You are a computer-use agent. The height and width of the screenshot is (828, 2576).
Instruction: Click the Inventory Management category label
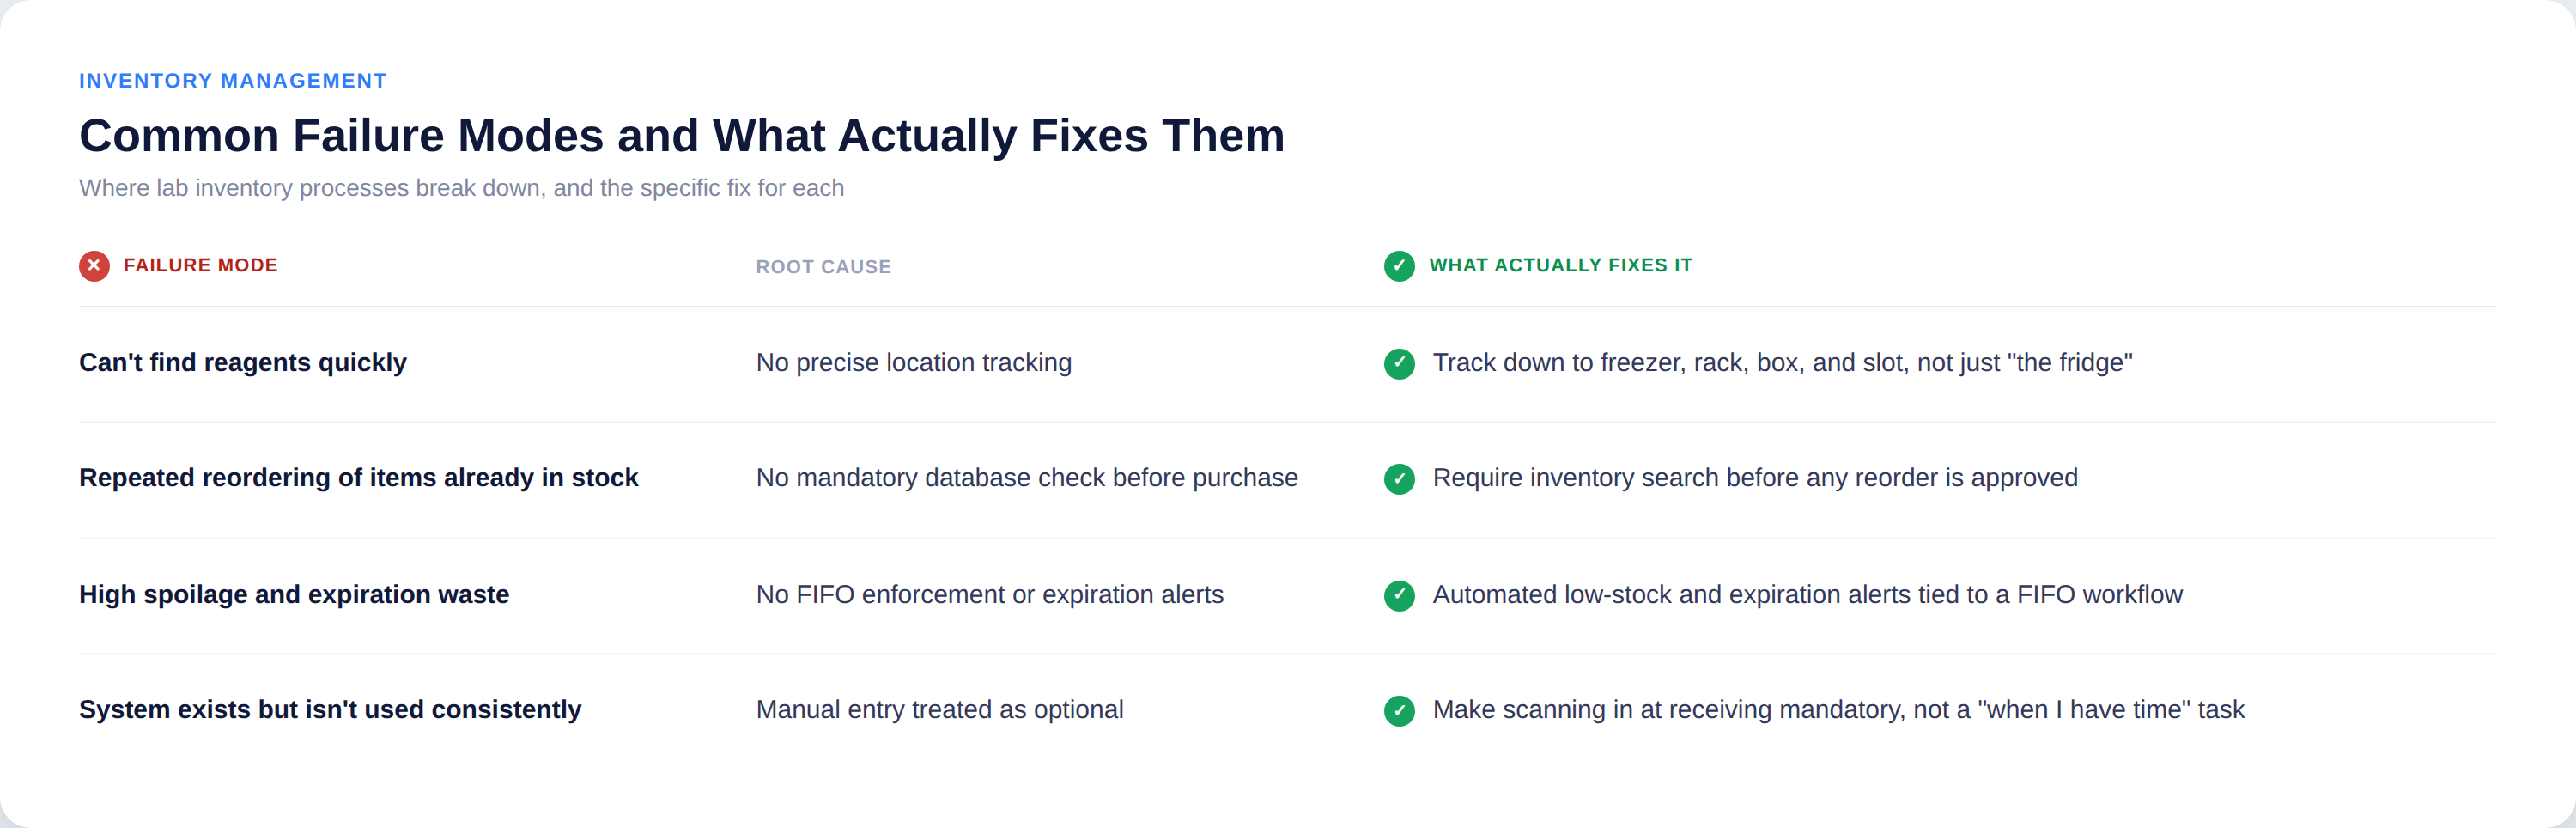(x=233, y=81)
